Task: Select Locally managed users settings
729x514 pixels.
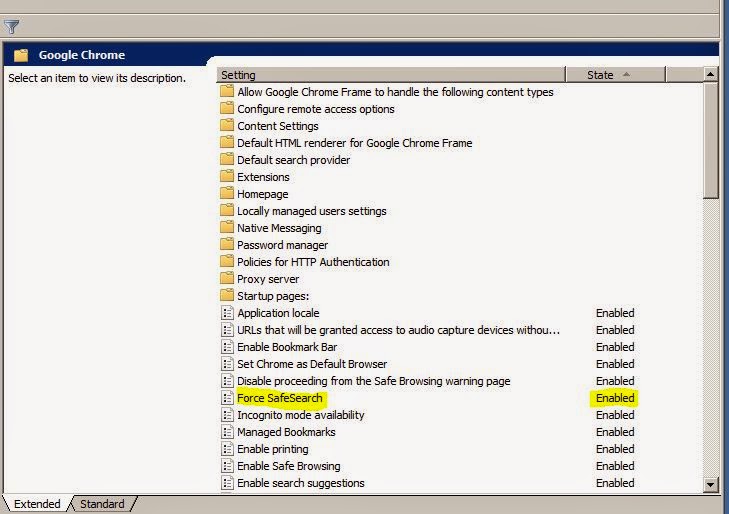Action: click(x=311, y=211)
